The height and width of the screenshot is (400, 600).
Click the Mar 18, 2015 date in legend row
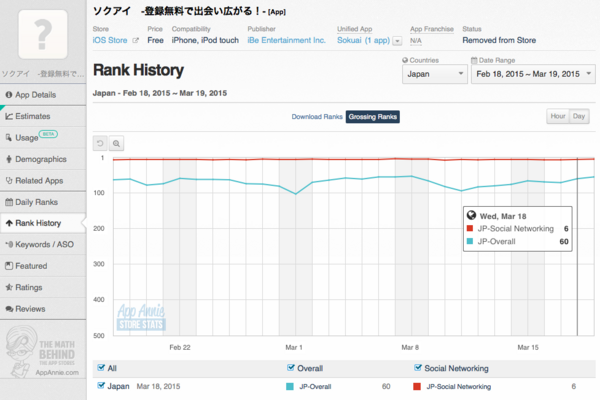click(158, 386)
